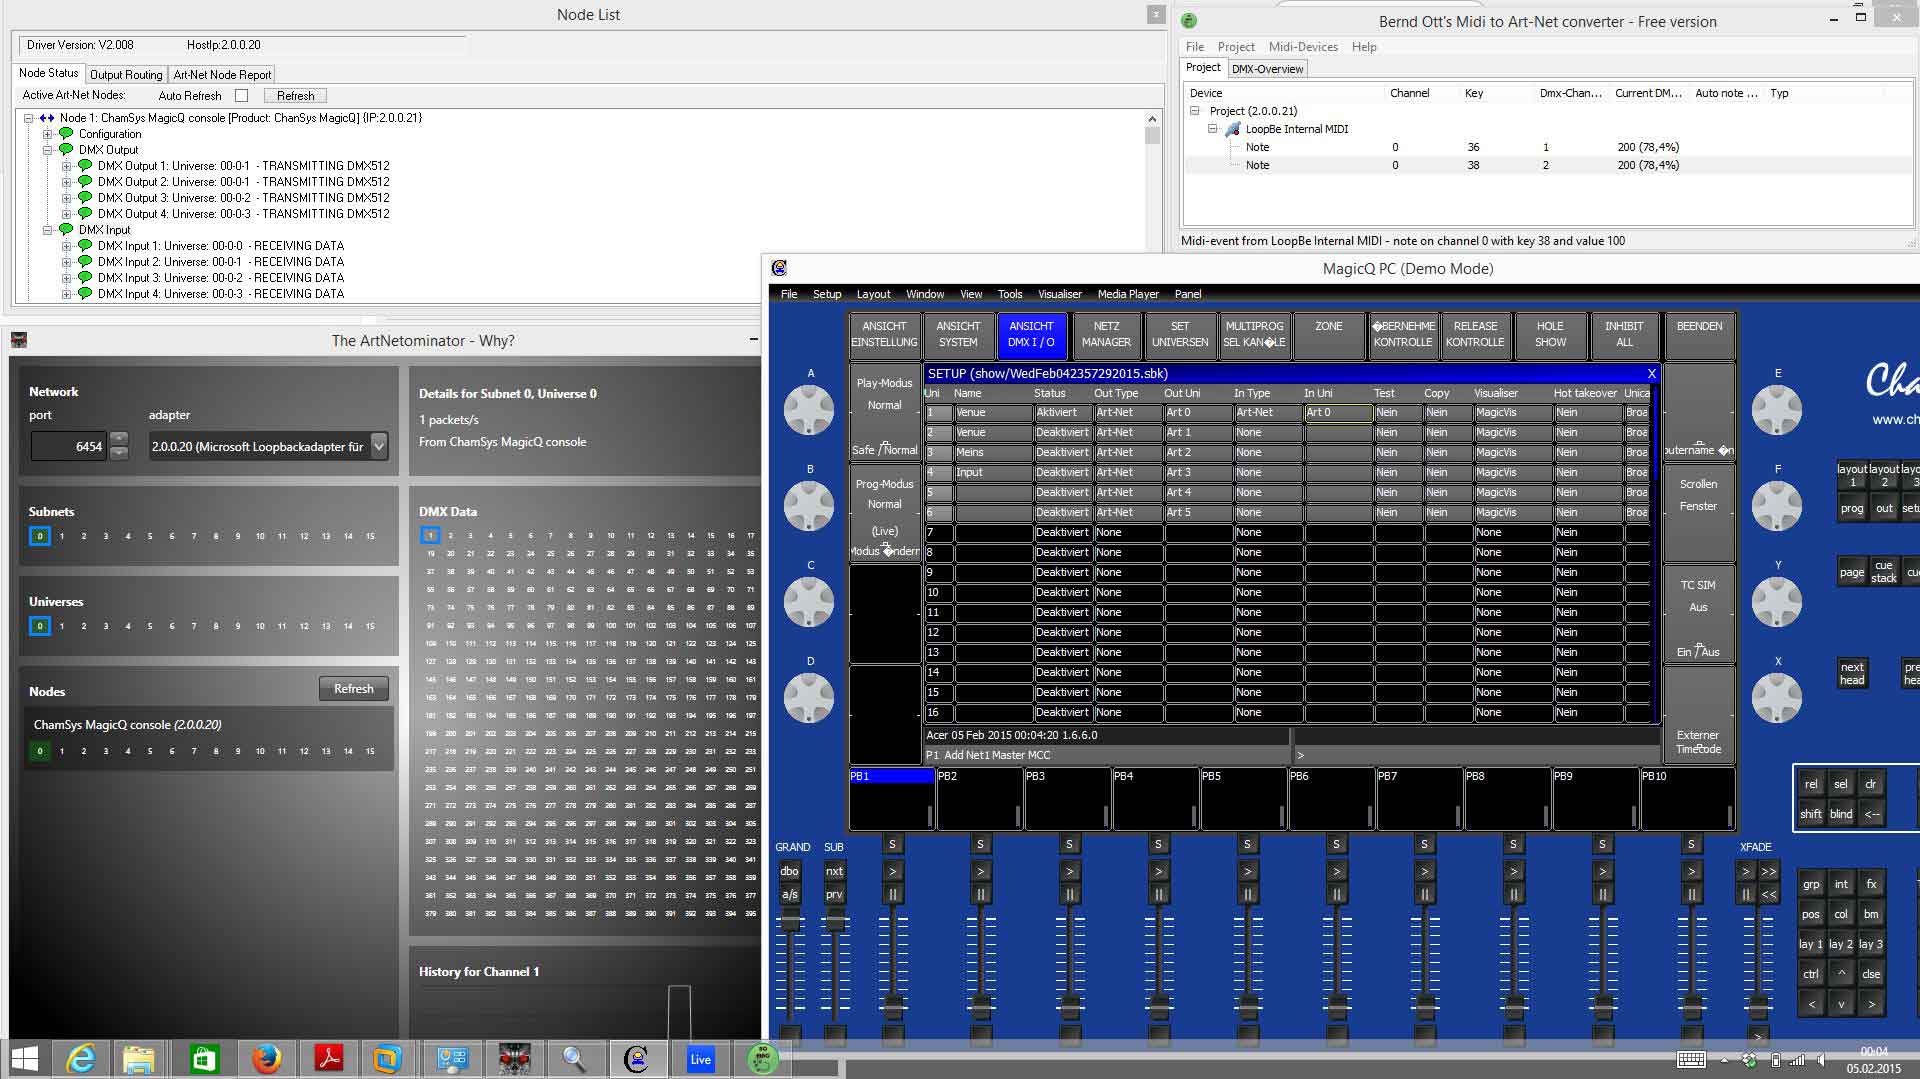The width and height of the screenshot is (1920, 1079).
Task: Open Internet Explorer from the taskbar
Action: (81, 1058)
